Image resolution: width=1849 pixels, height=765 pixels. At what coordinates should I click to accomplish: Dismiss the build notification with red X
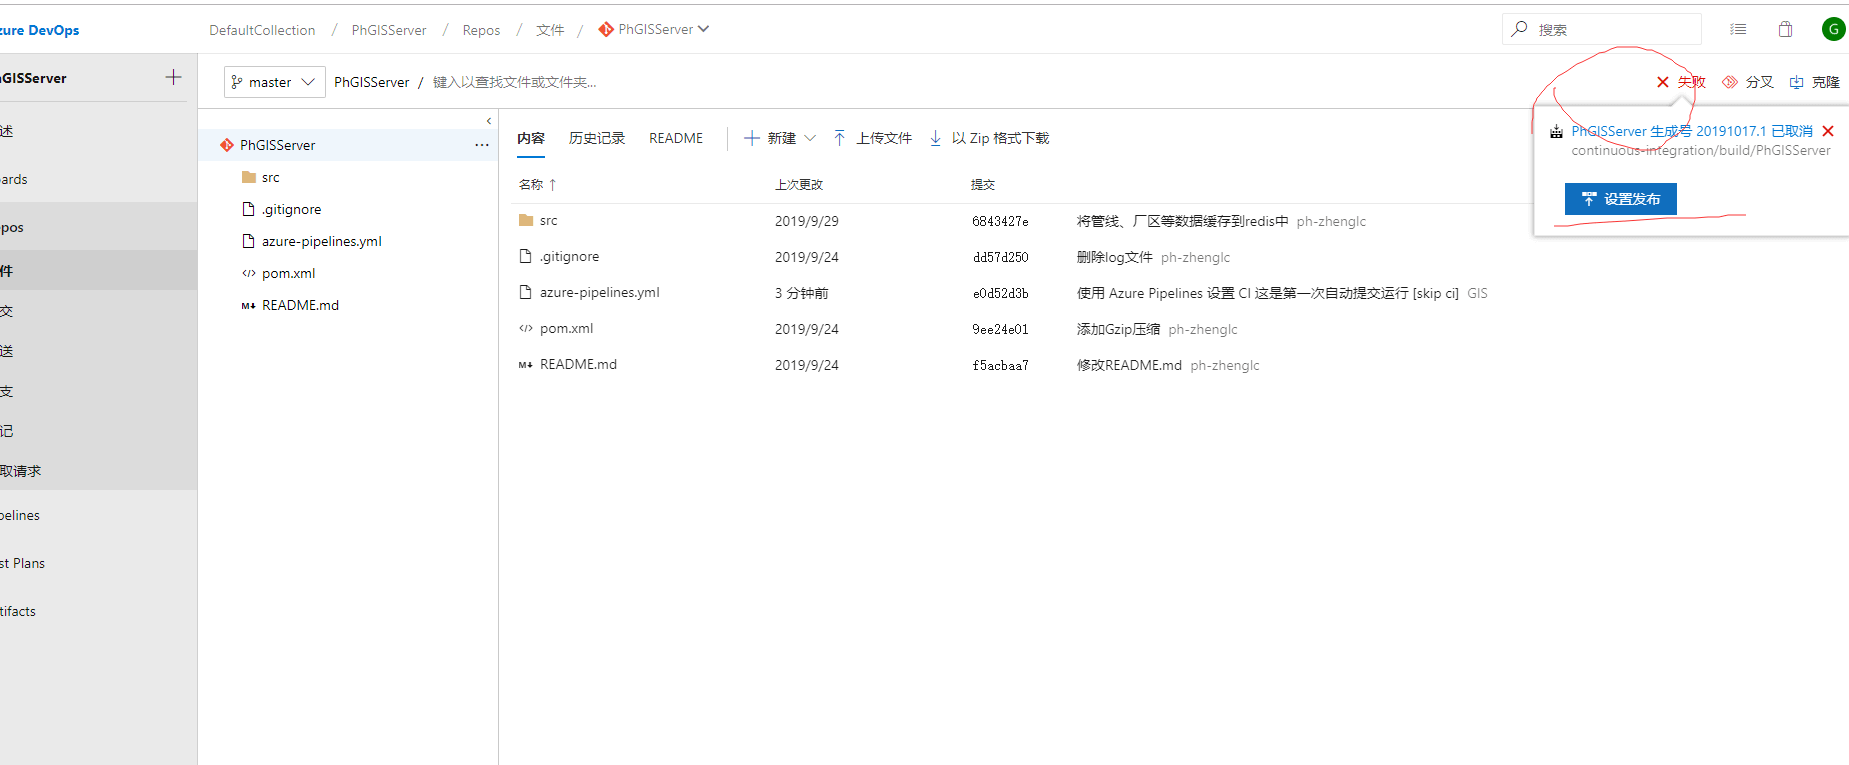[1828, 131]
